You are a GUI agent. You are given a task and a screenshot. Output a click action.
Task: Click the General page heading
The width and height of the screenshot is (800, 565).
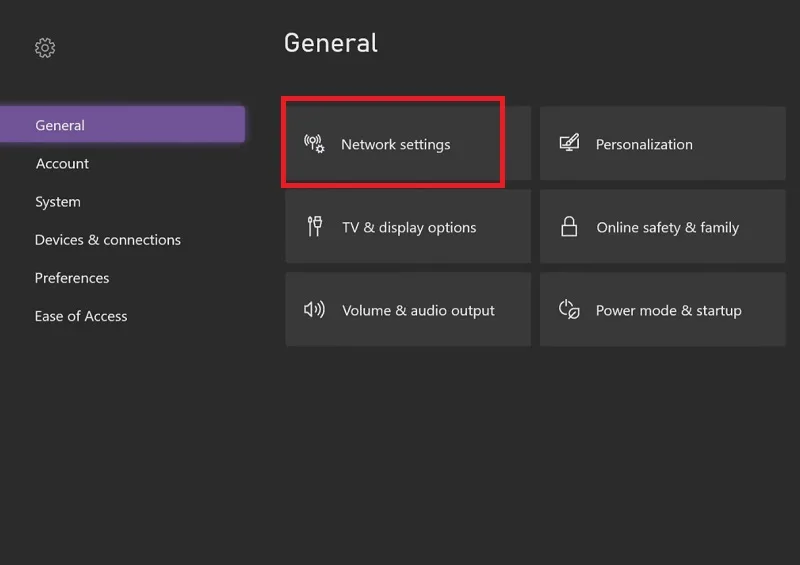(x=331, y=43)
